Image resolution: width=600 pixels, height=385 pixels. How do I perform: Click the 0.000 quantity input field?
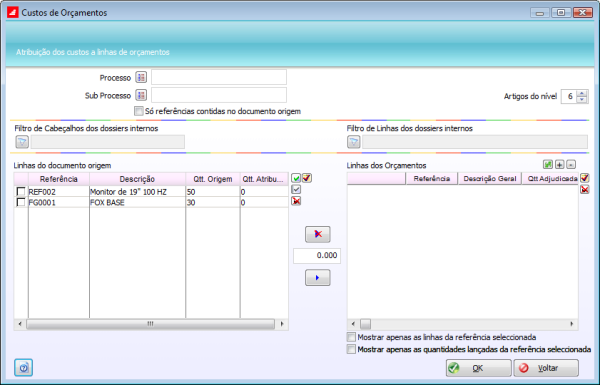317,256
